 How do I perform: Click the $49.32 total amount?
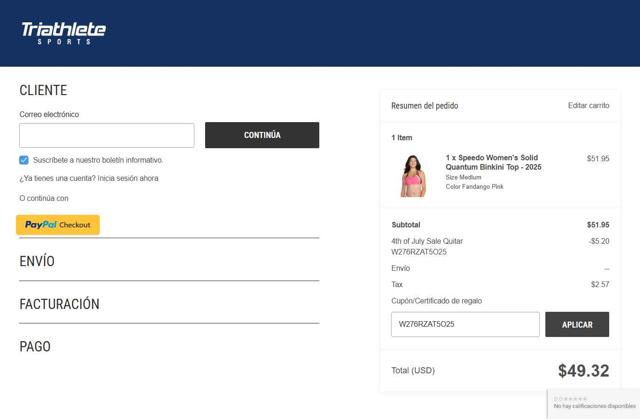point(584,371)
